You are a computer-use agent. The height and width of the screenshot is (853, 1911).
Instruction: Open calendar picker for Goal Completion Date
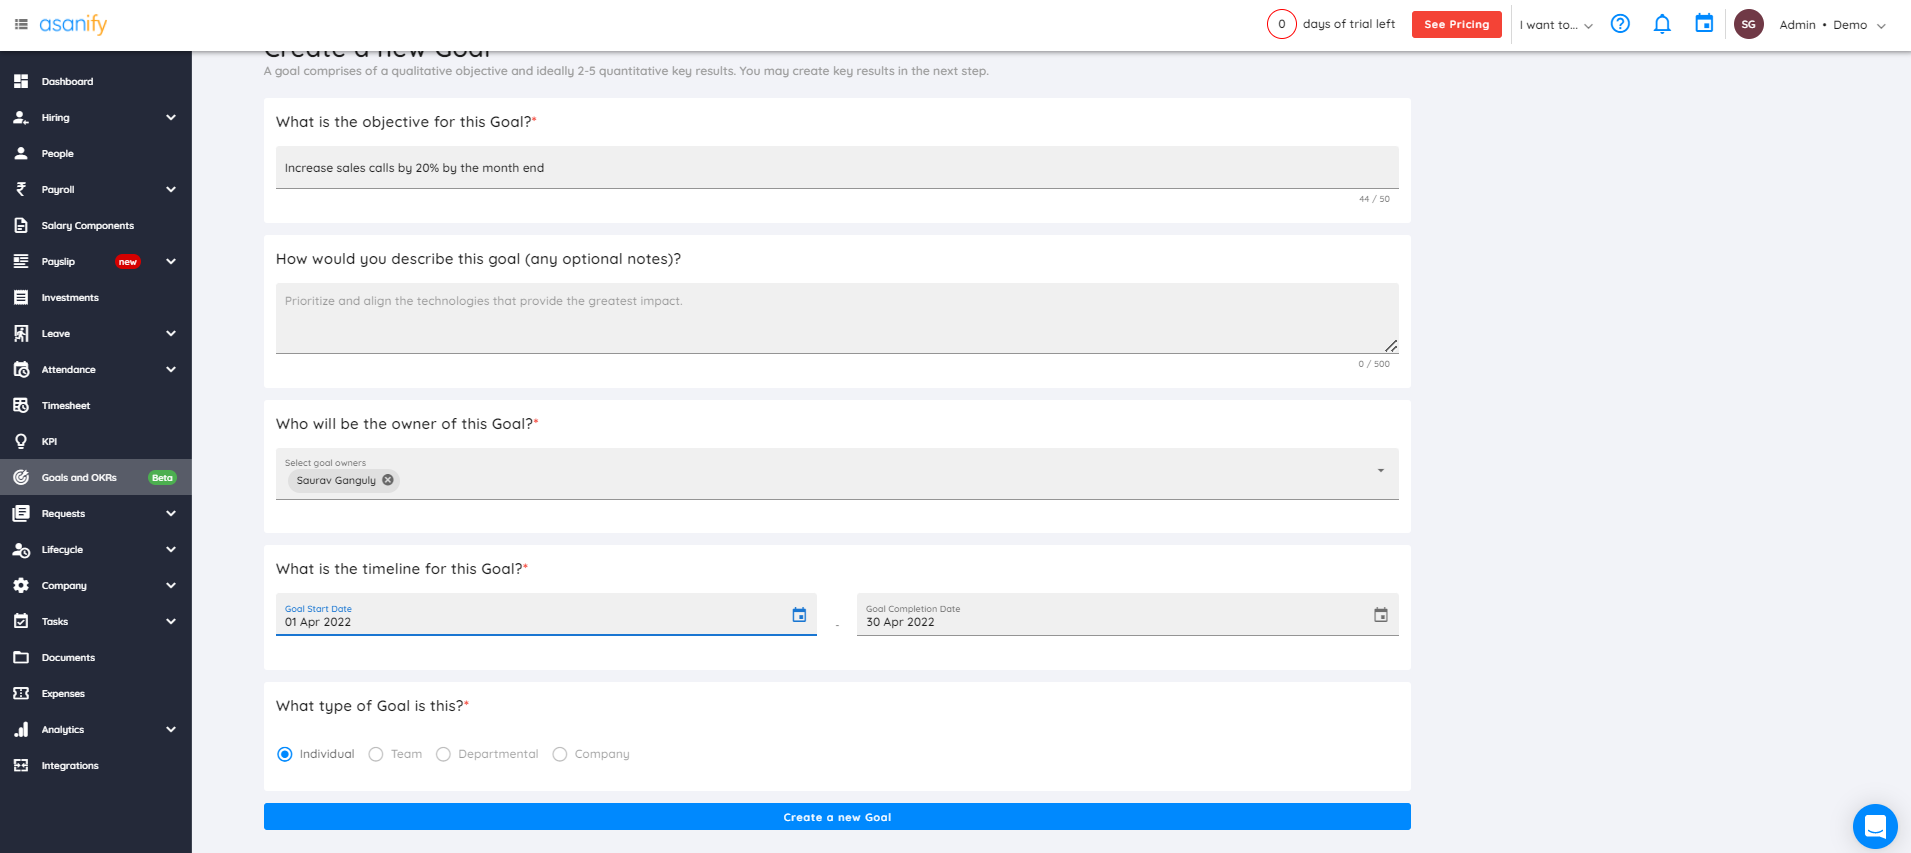tap(1380, 615)
